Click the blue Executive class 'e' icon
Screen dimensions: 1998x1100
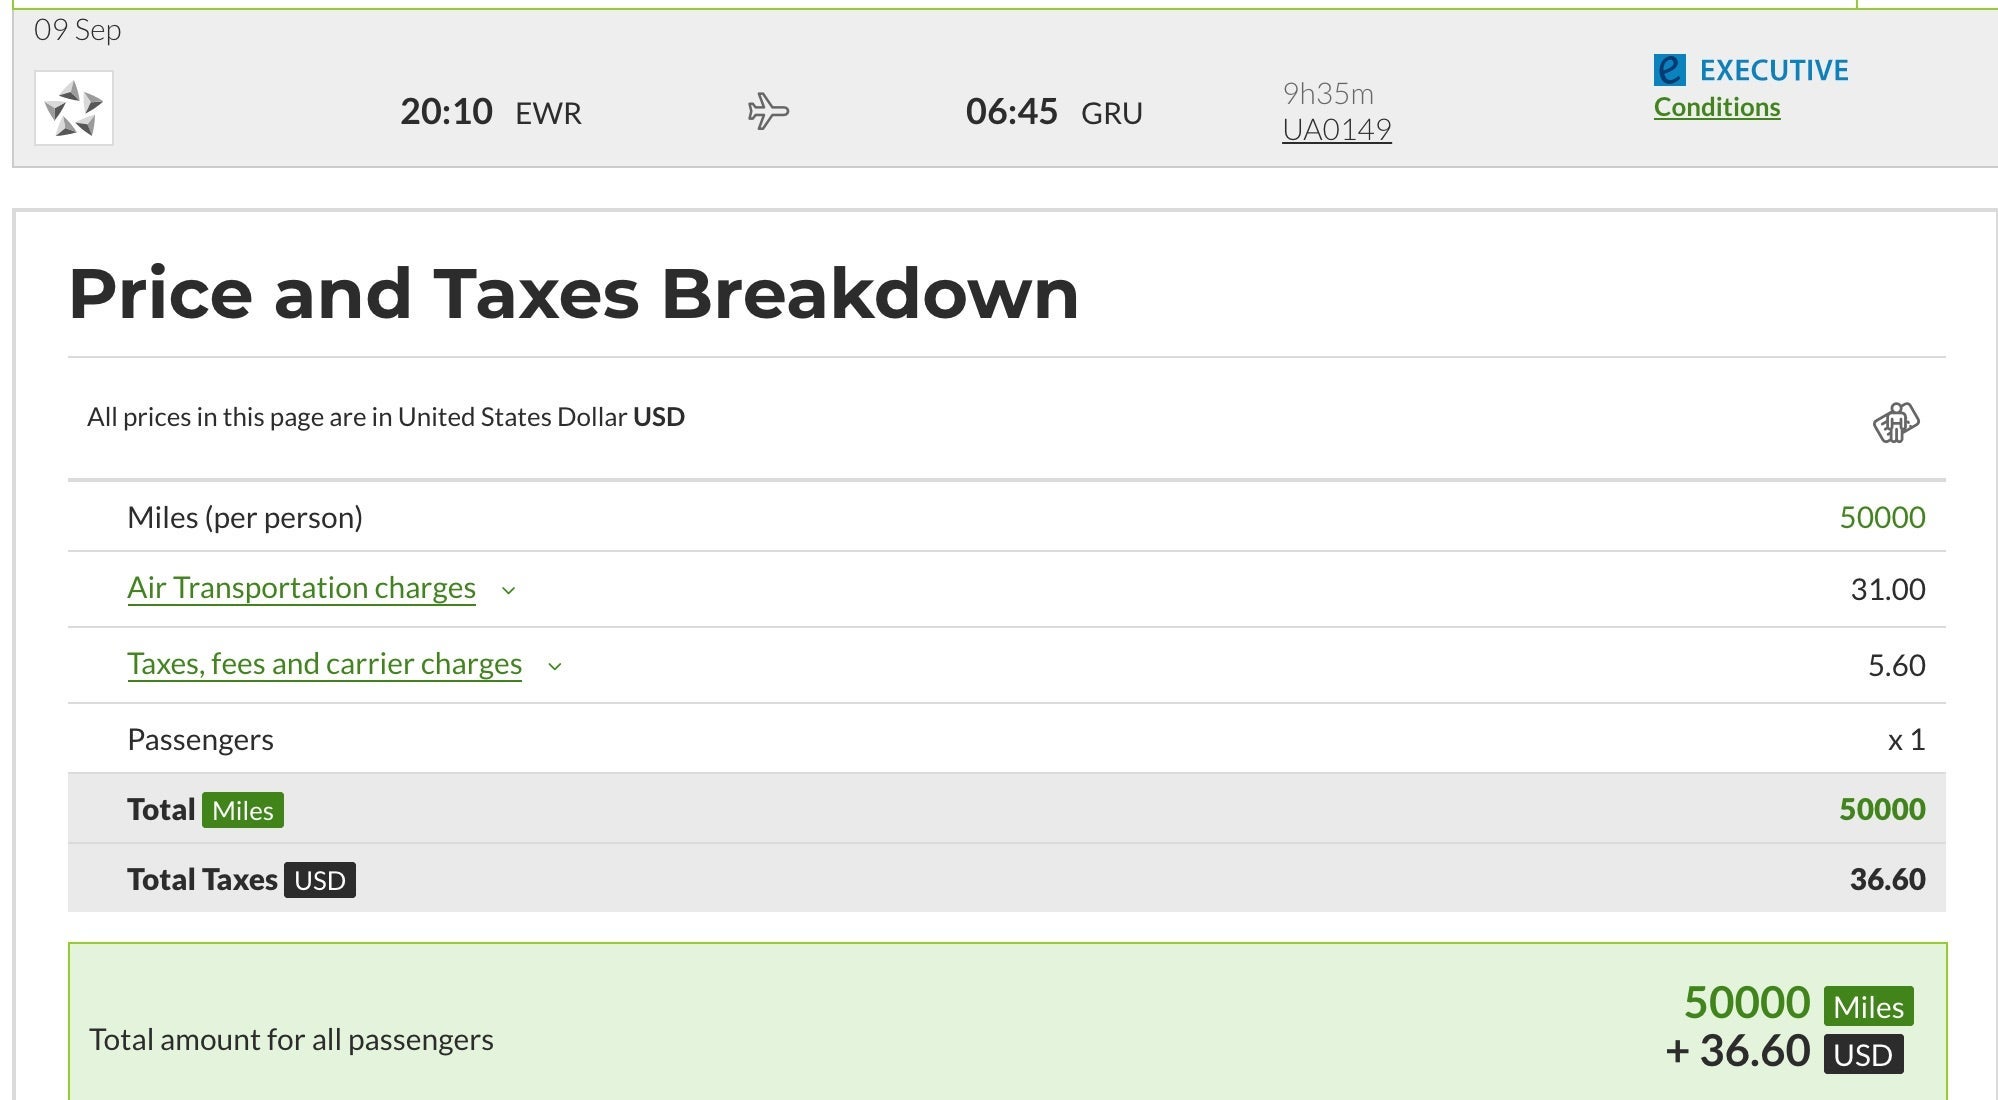point(1669,70)
